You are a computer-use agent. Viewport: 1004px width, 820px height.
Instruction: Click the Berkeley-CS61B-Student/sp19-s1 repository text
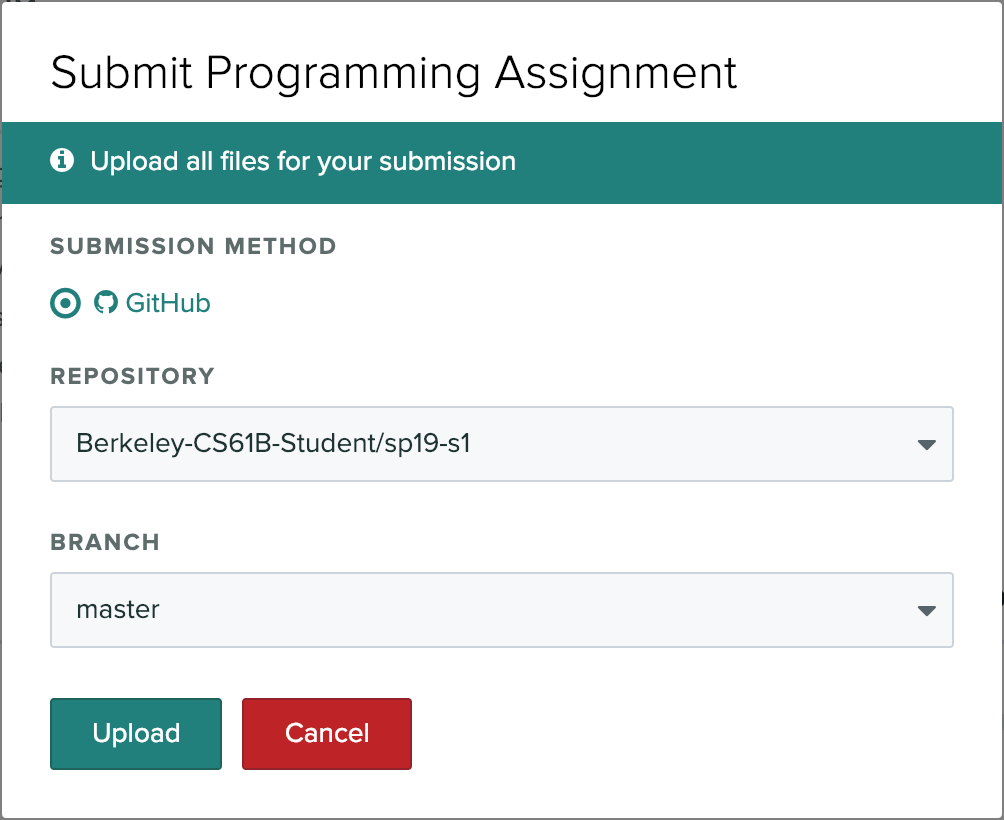coord(273,443)
